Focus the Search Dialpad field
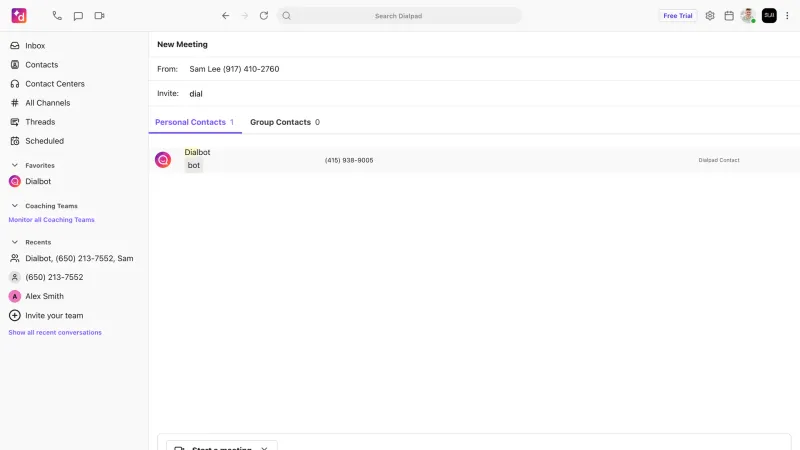 coord(399,16)
